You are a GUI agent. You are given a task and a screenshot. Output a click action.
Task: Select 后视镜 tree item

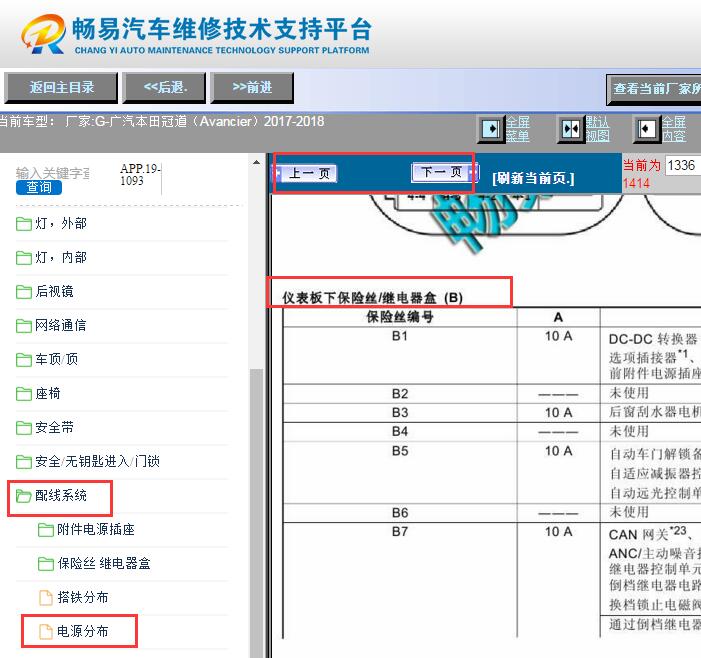click(55, 291)
